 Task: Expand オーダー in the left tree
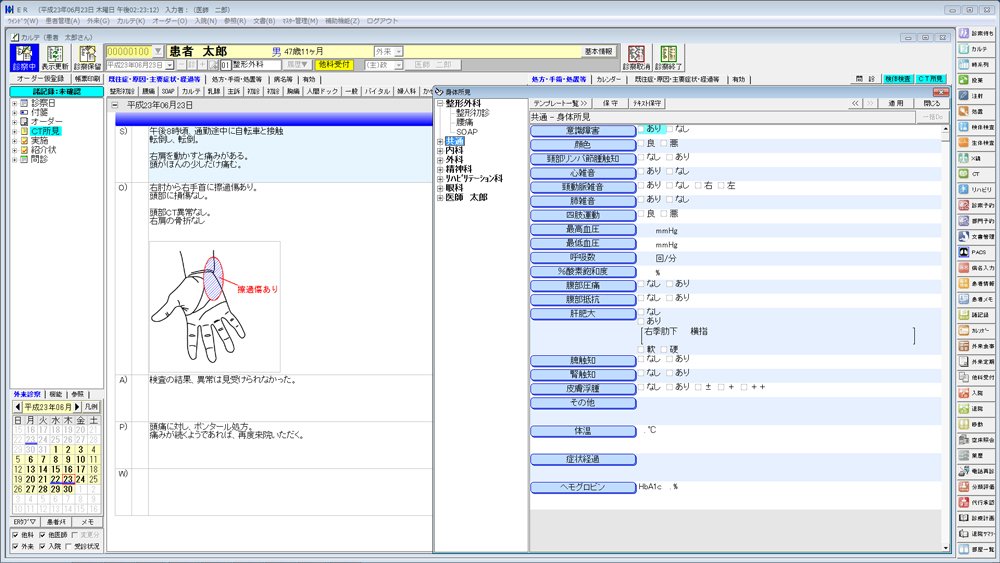coord(15,122)
